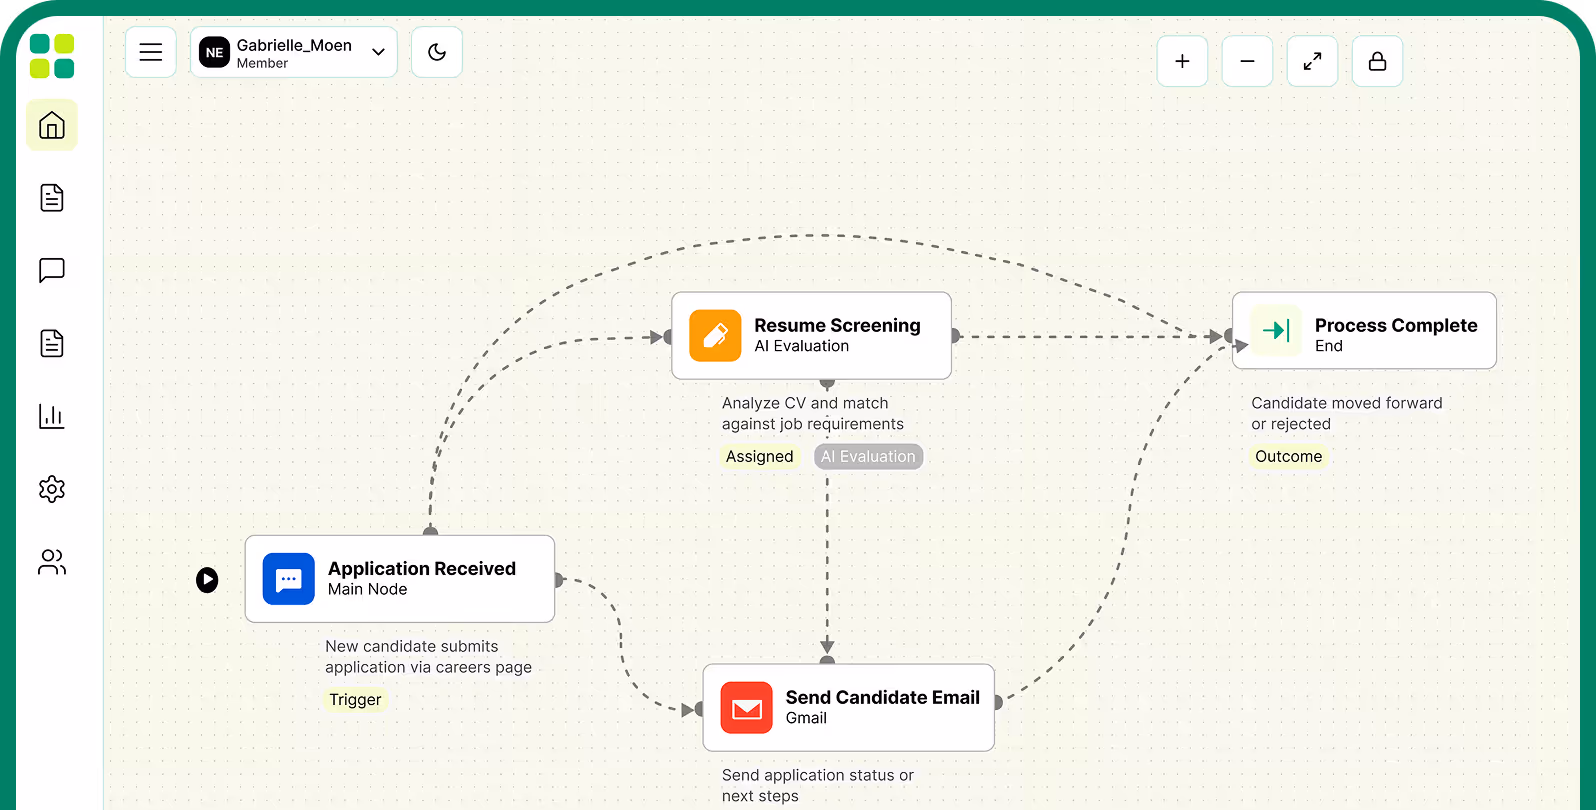This screenshot has width=1596, height=810.
Task: Toggle dark mode moon icon
Action: point(437,52)
